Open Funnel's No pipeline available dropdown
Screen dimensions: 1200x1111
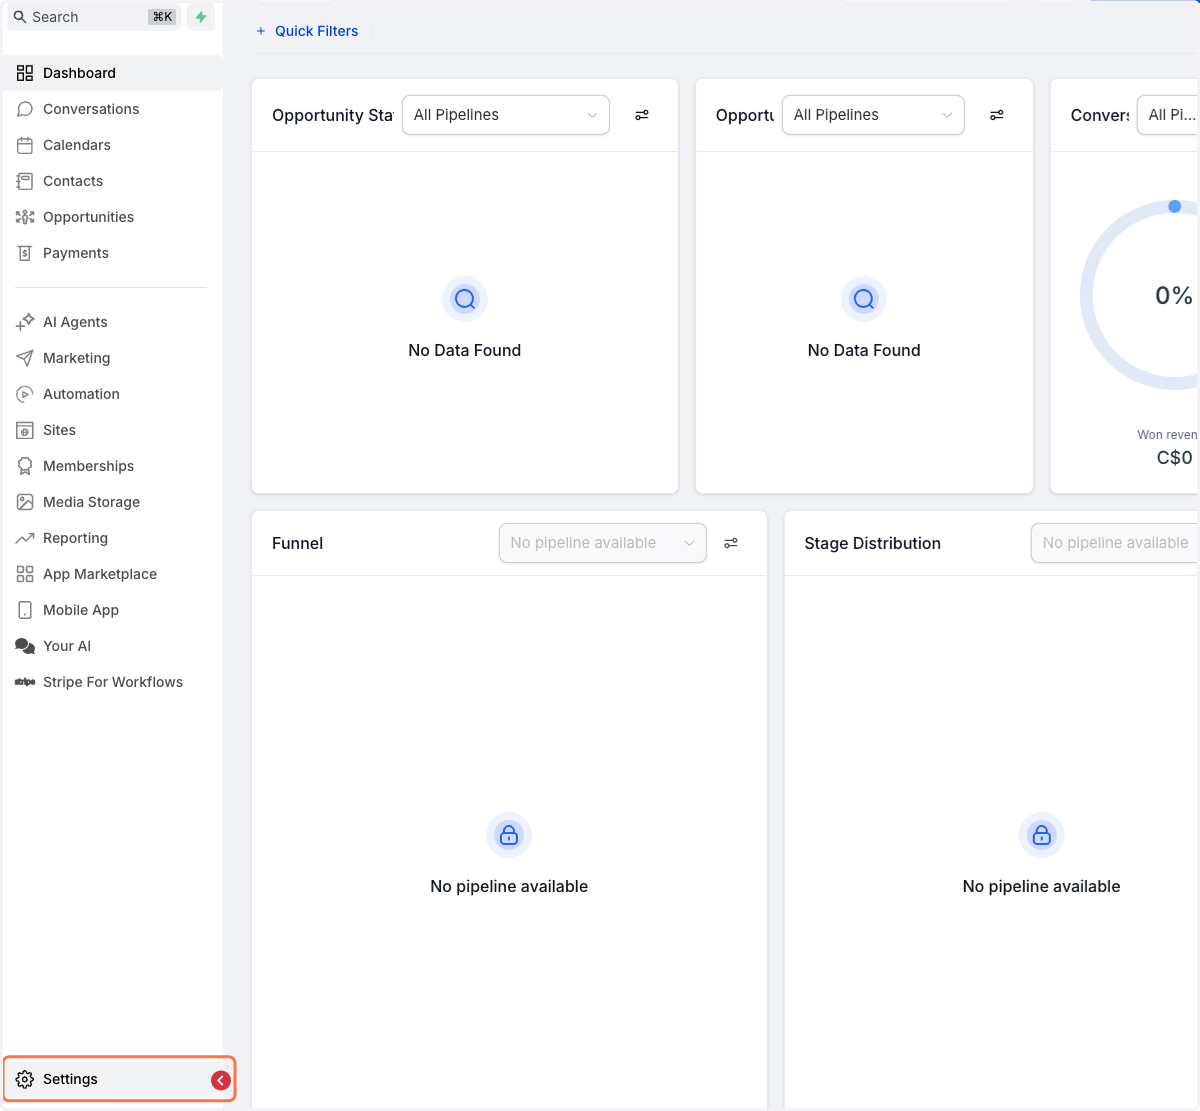[x=603, y=543]
